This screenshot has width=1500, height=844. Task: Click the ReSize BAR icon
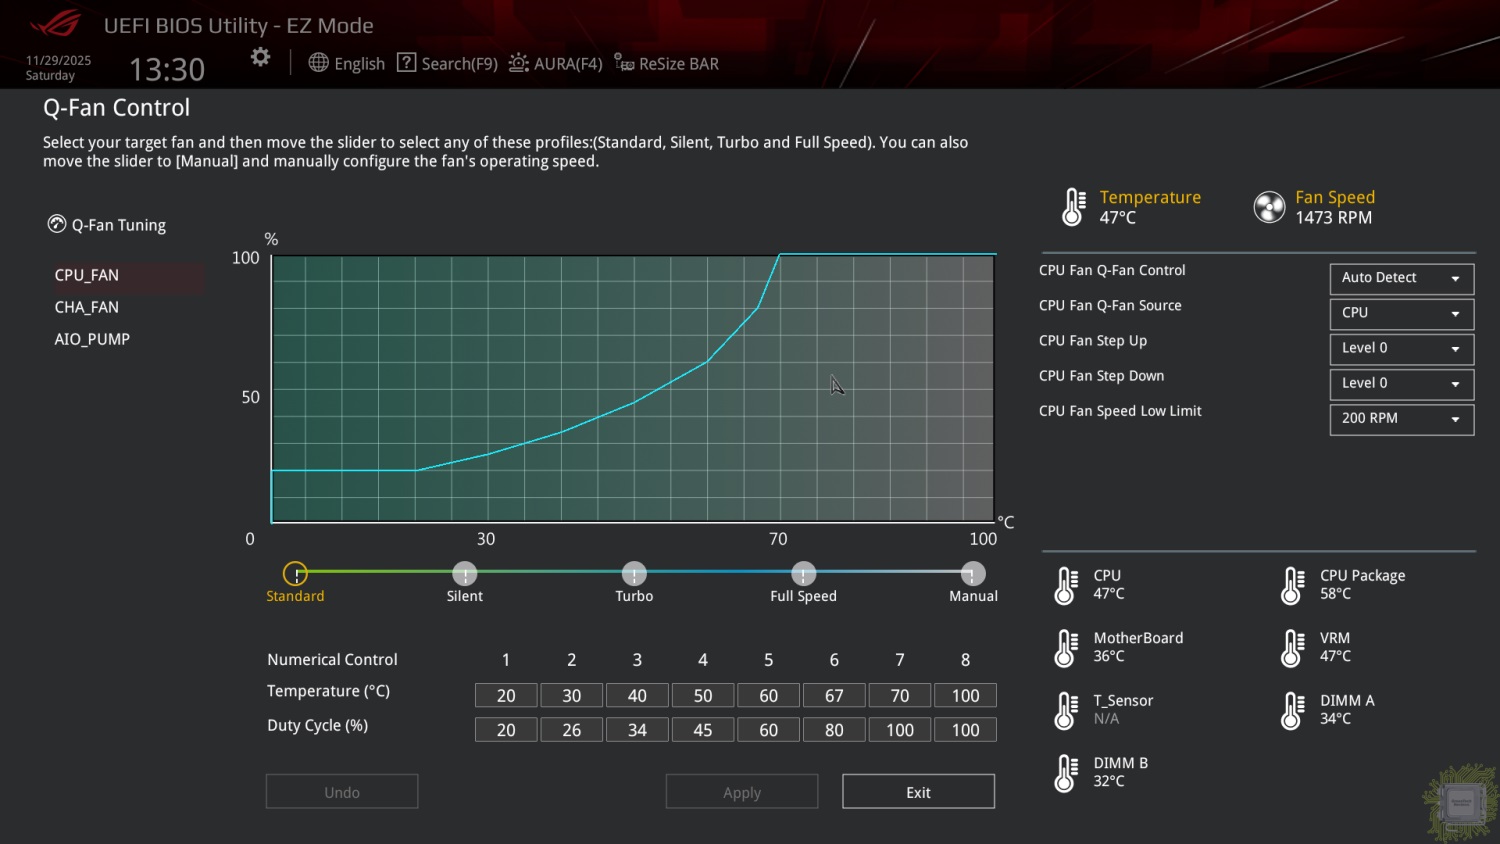pyautogui.click(x=624, y=63)
